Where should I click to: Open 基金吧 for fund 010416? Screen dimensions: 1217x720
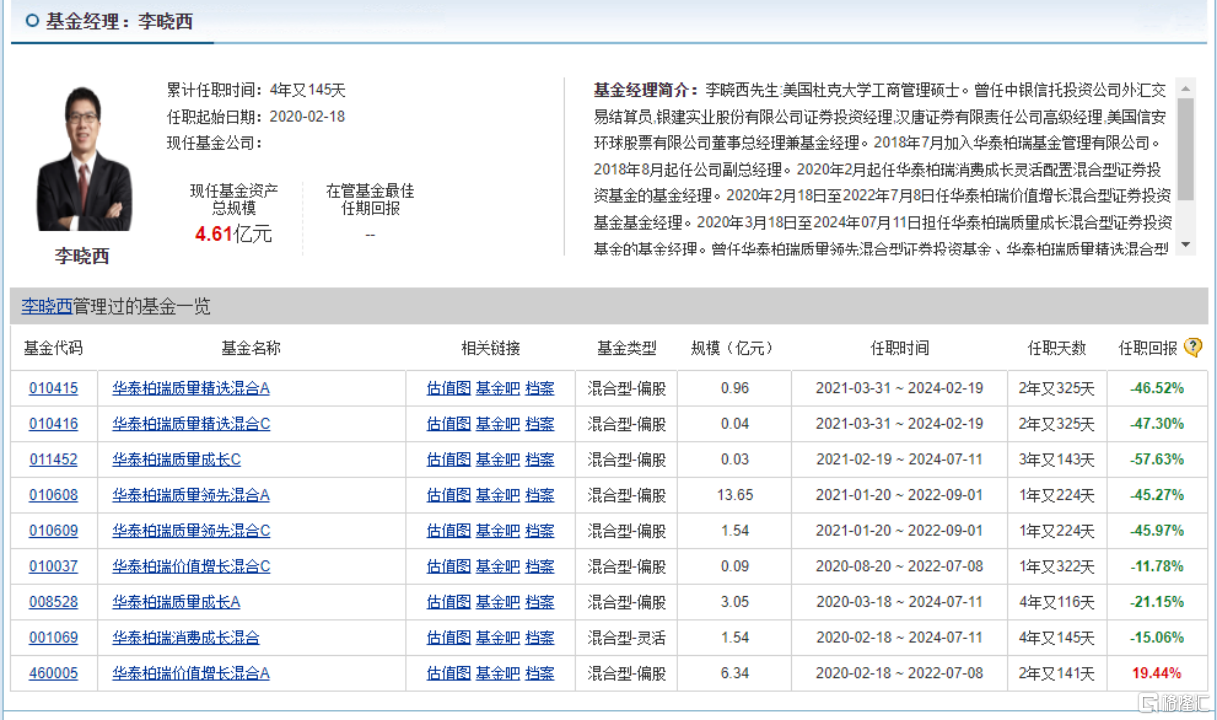pyautogui.click(x=498, y=424)
